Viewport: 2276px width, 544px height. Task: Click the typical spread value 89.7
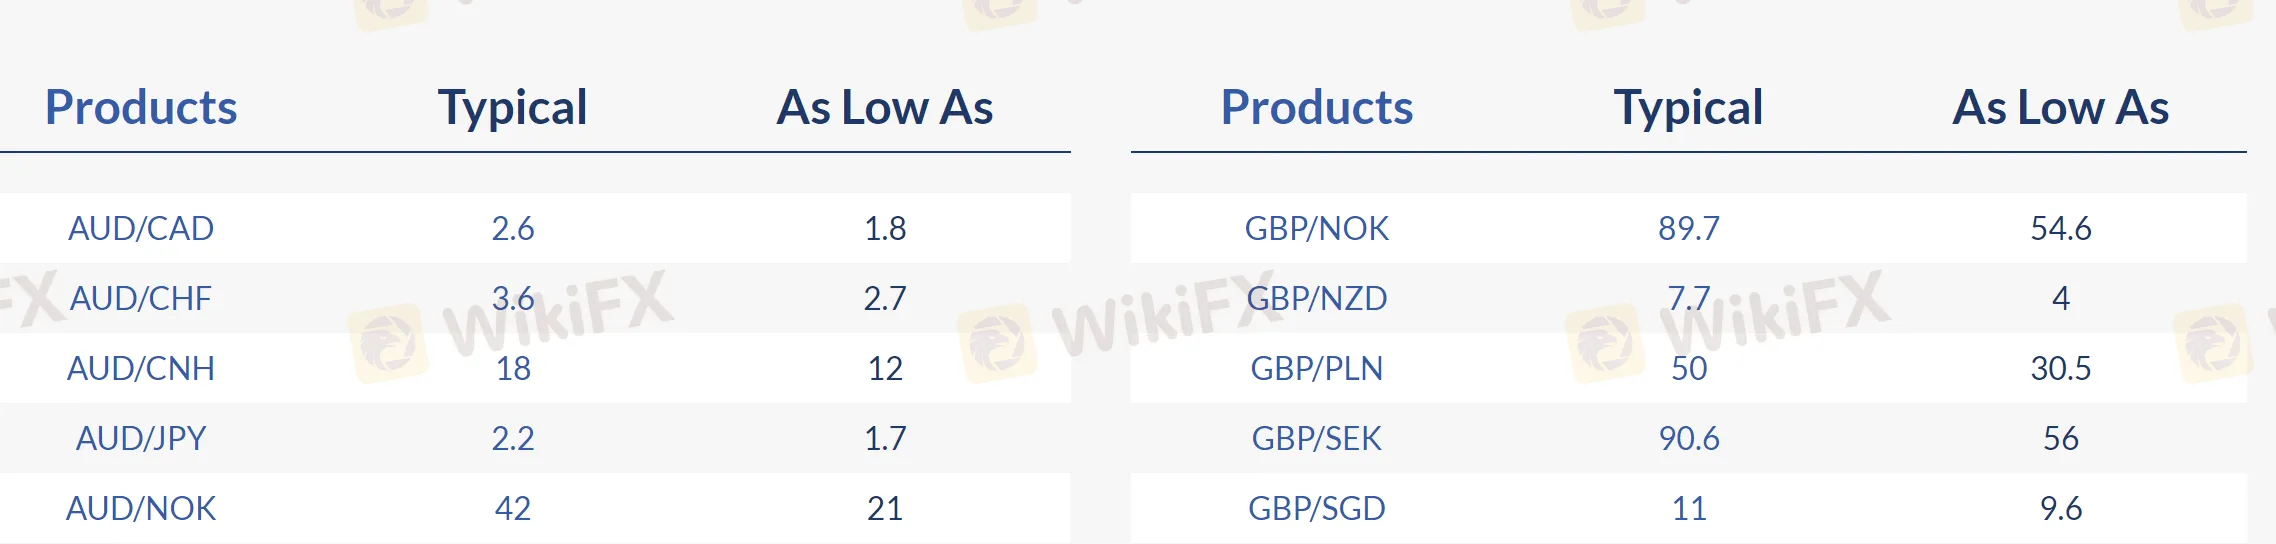tap(1689, 228)
